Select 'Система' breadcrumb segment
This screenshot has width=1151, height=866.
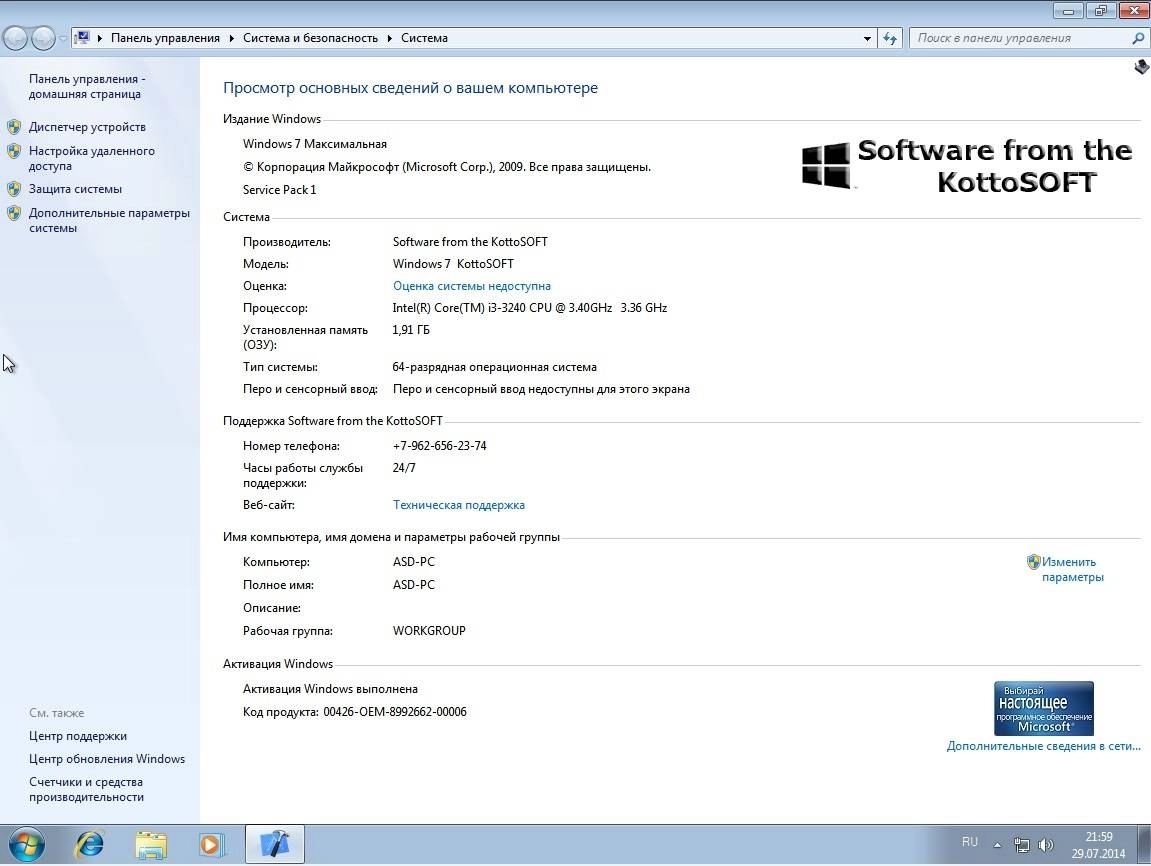coord(424,38)
